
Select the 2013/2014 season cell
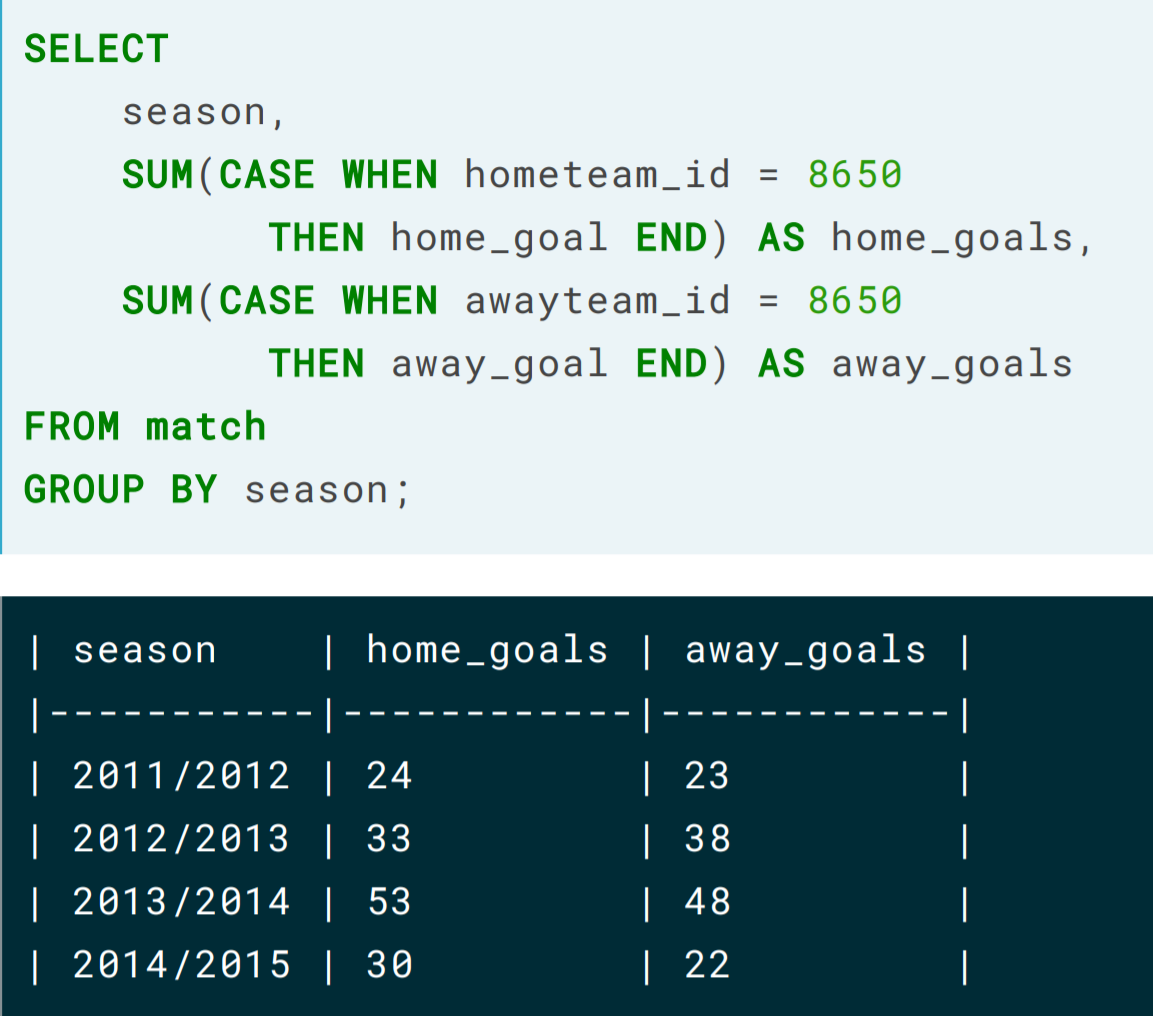coord(182,902)
